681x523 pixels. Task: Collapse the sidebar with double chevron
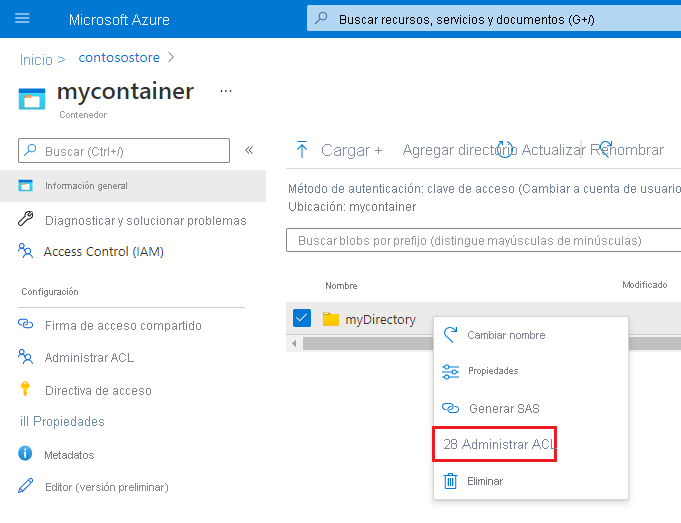249,150
